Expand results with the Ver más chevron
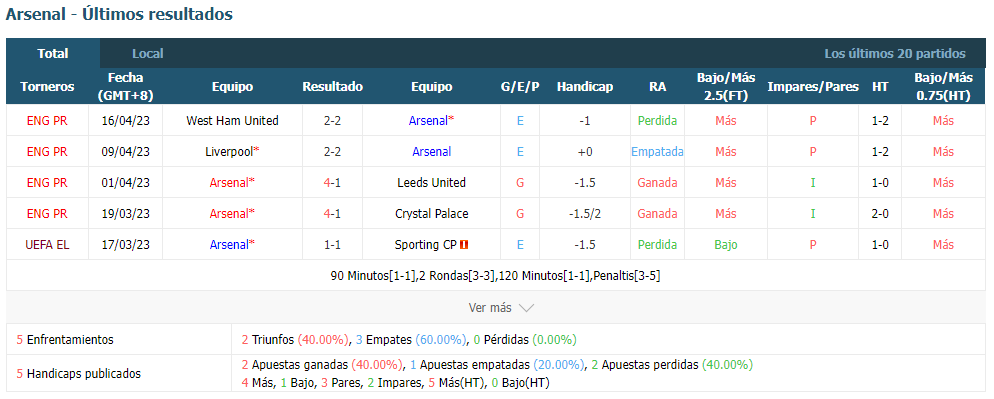Image resolution: width=994 pixels, height=399 pixels. pos(526,308)
